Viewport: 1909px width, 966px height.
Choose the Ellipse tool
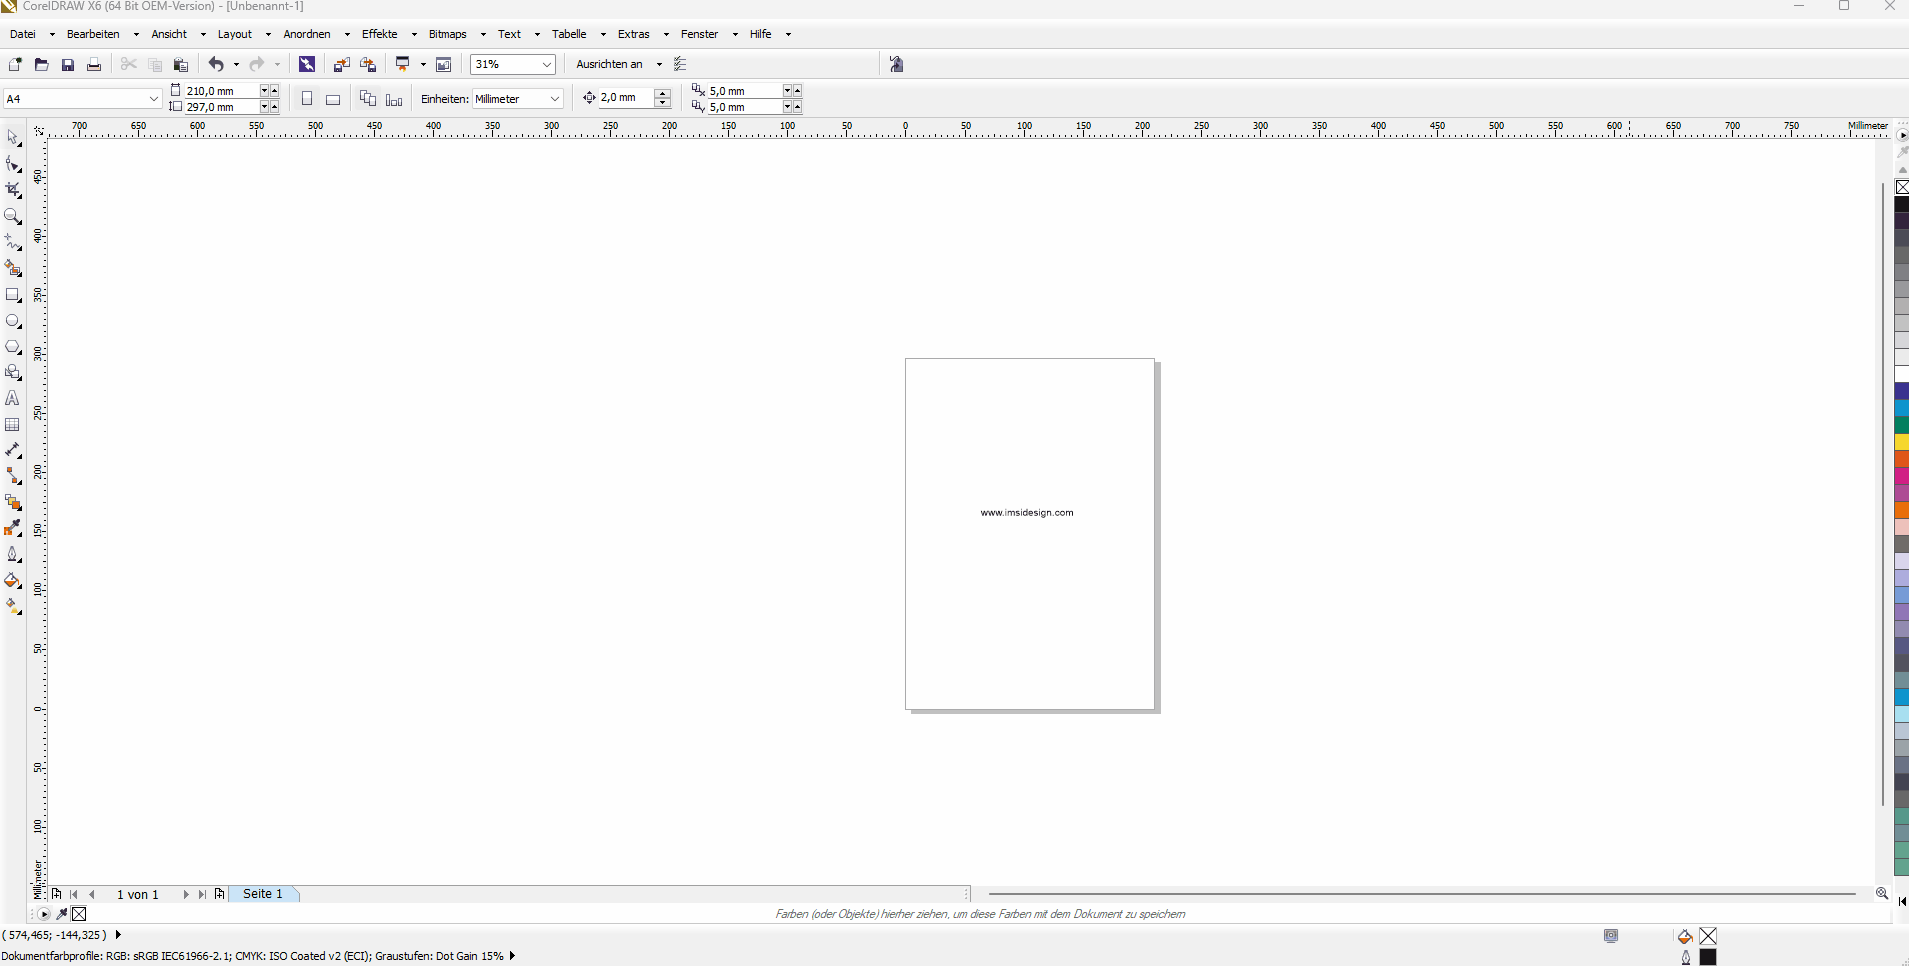[x=13, y=321]
